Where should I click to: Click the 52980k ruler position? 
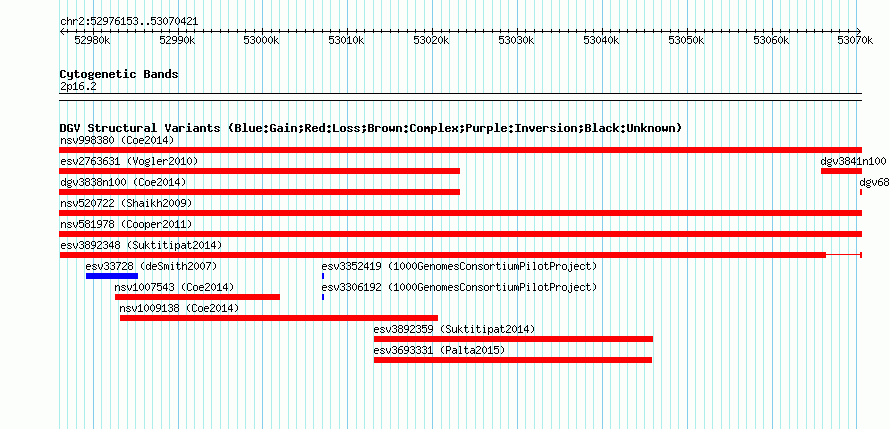(93, 40)
